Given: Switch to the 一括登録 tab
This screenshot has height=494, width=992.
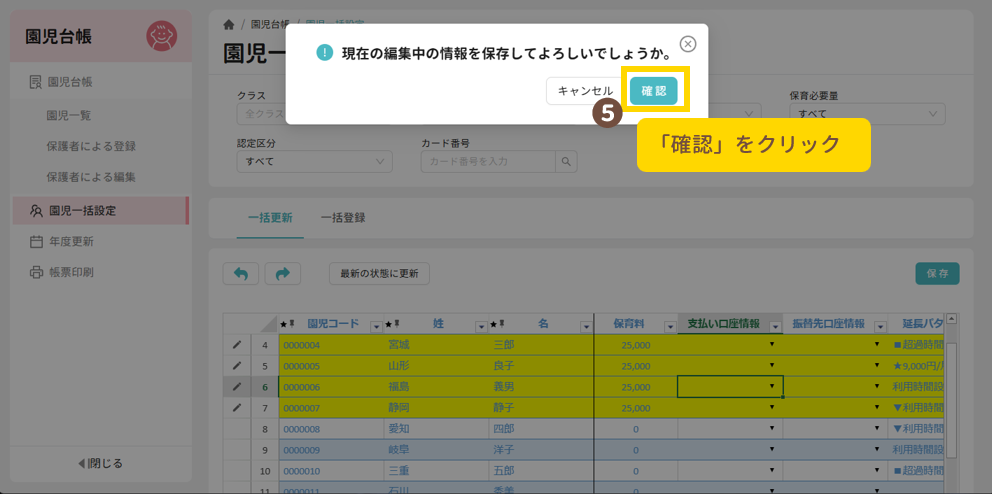Looking at the screenshot, I should click(x=343, y=217).
